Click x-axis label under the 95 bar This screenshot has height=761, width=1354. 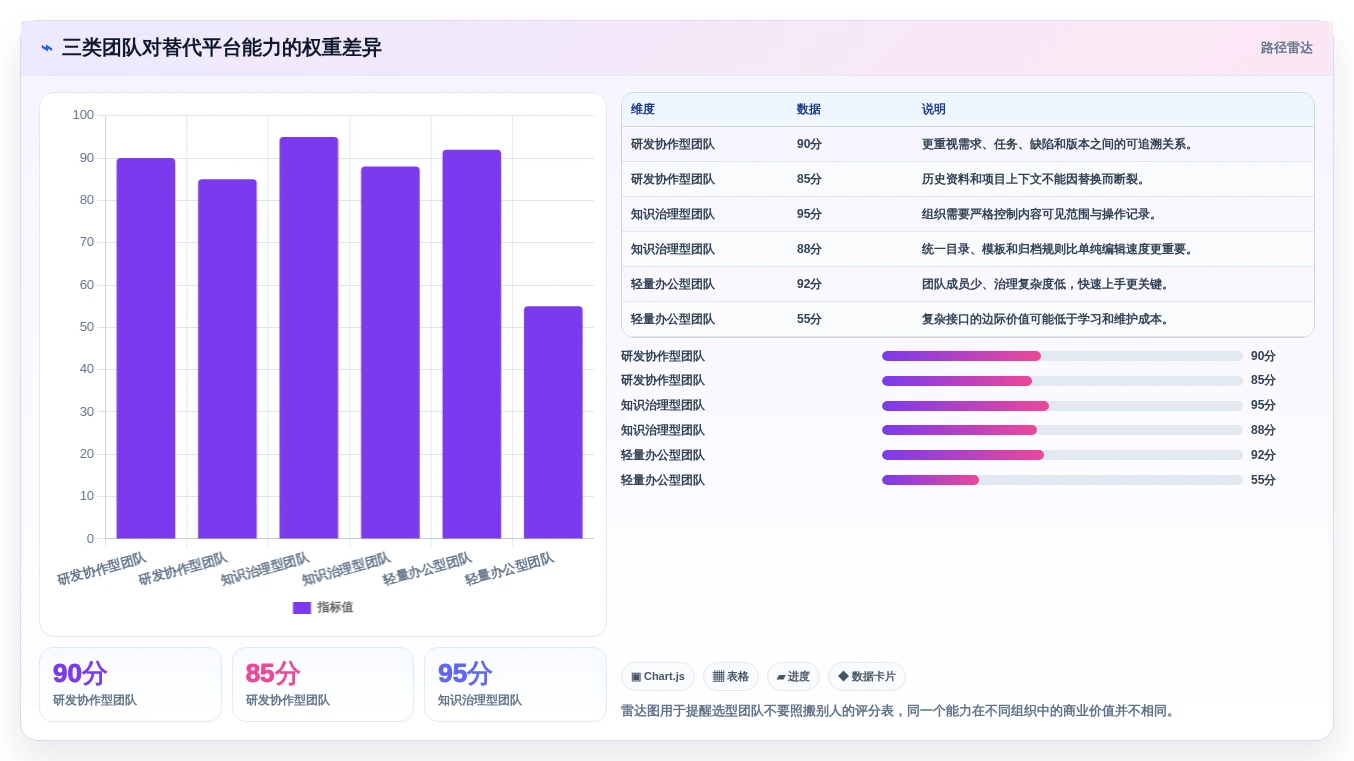coord(265,568)
